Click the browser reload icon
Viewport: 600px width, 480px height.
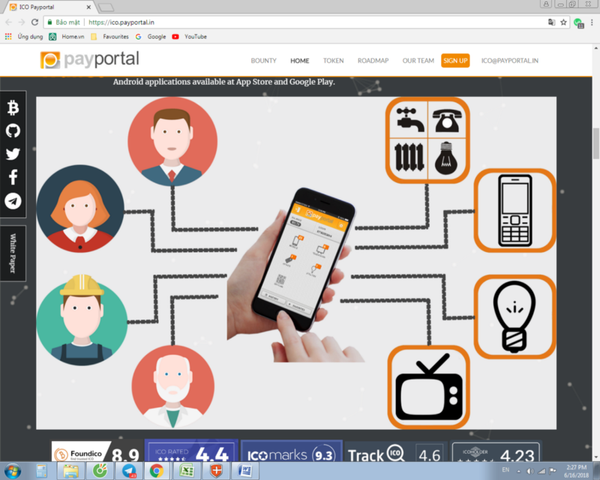click(x=35, y=22)
